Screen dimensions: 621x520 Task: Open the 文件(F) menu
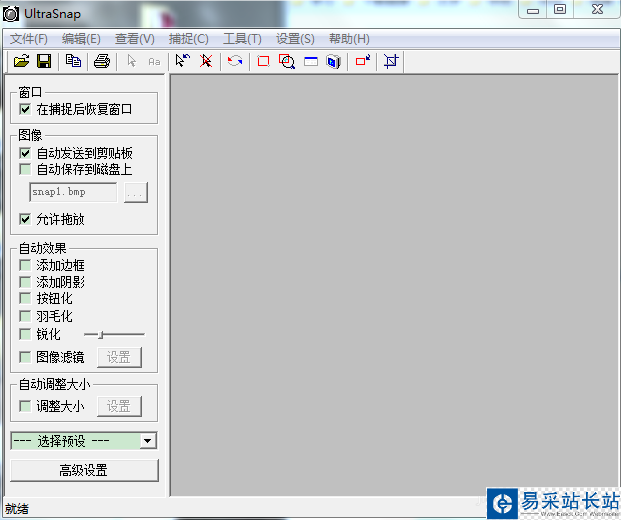tap(29, 39)
